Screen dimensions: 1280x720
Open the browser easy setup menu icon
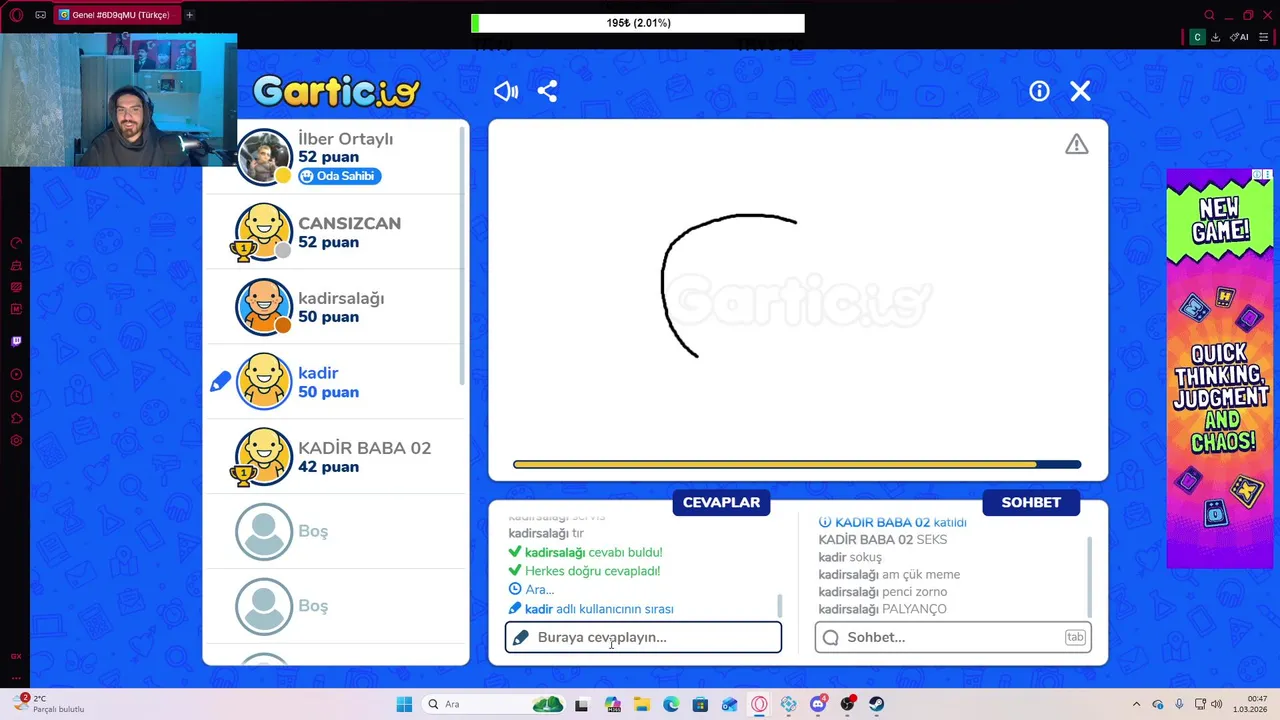point(1264,37)
